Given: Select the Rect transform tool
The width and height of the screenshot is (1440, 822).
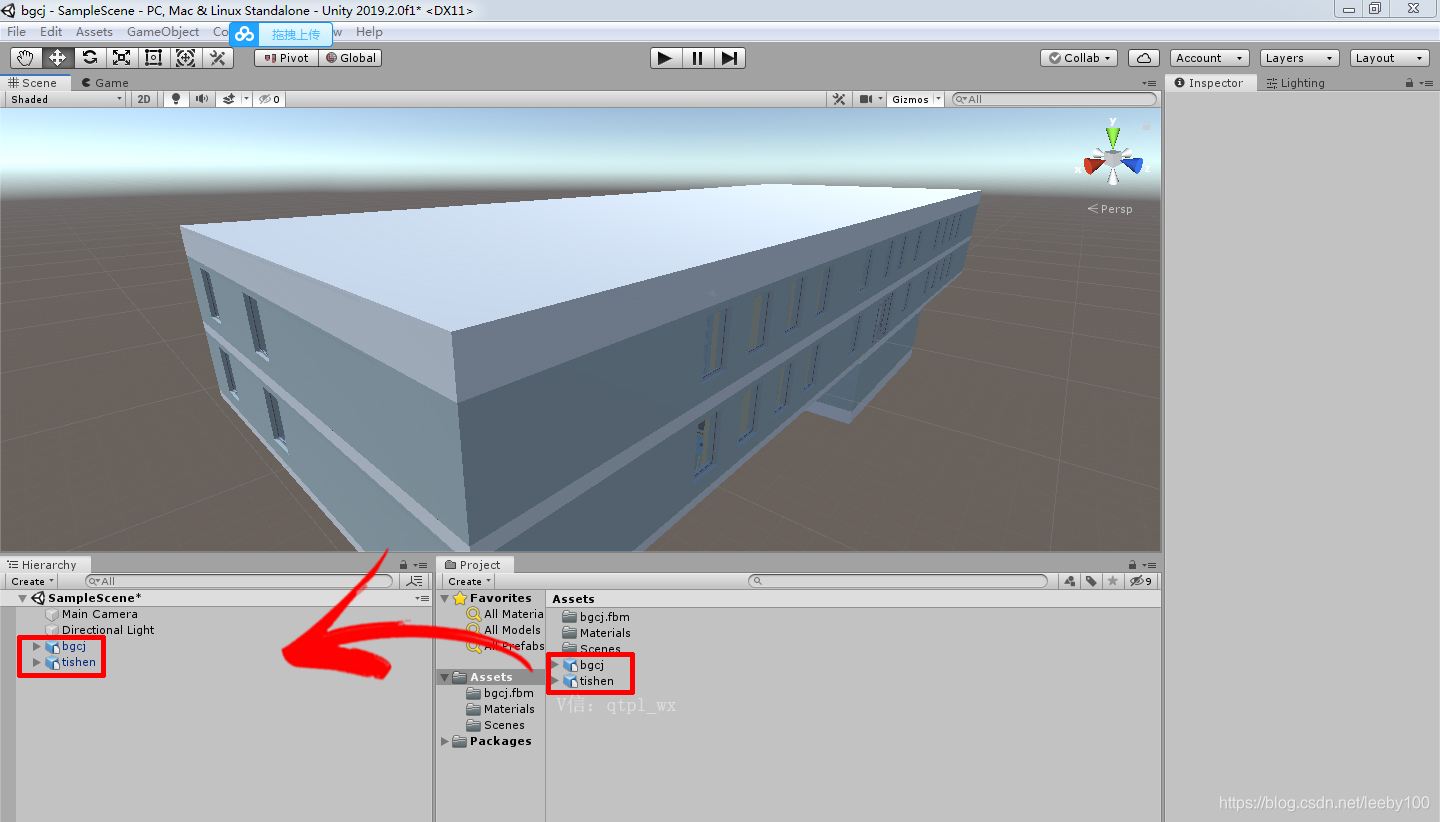Looking at the screenshot, I should 153,58.
